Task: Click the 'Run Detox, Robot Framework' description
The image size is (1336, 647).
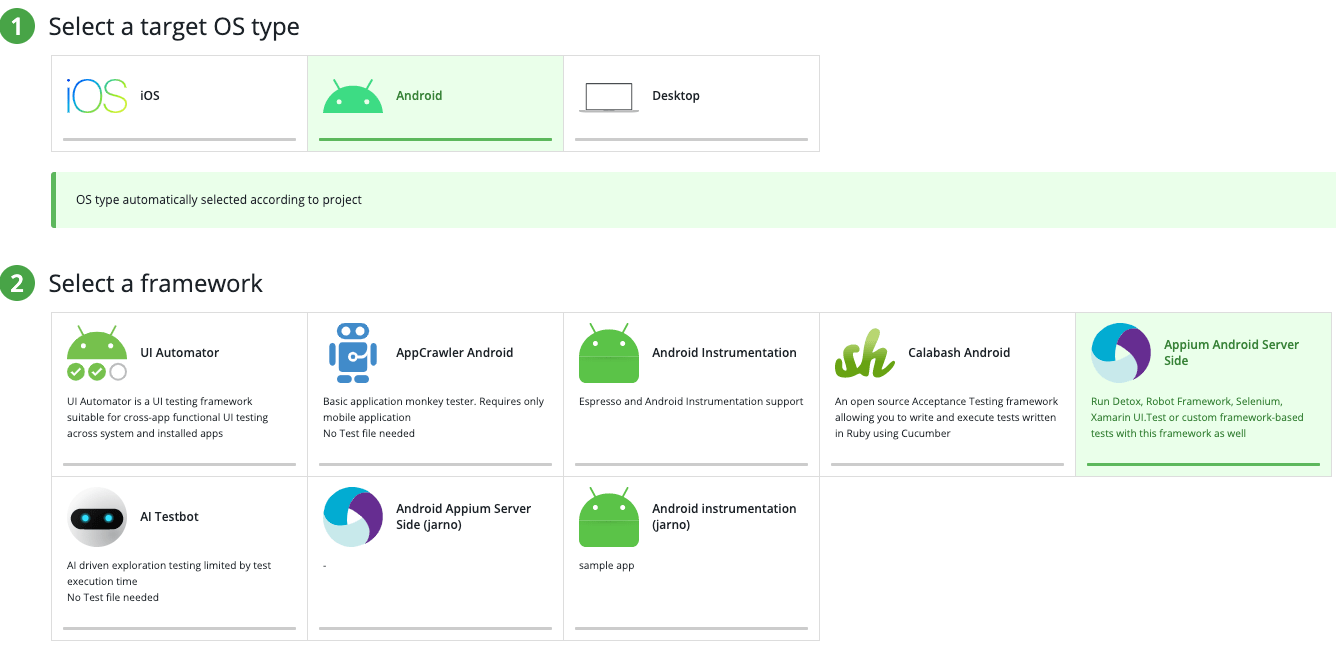Action: tap(1197, 418)
